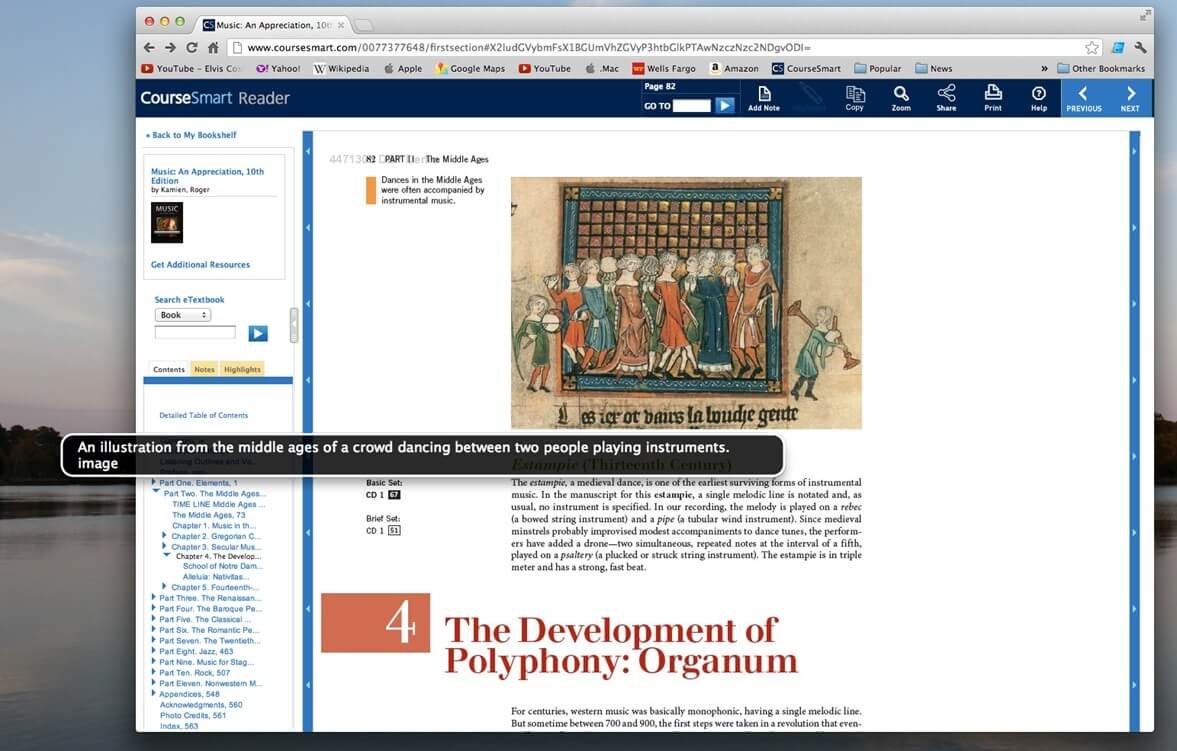This screenshot has height=751, width=1177.
Task: Expand Chapter 3. Secular Music entry
Action: [x=164, y=546]
